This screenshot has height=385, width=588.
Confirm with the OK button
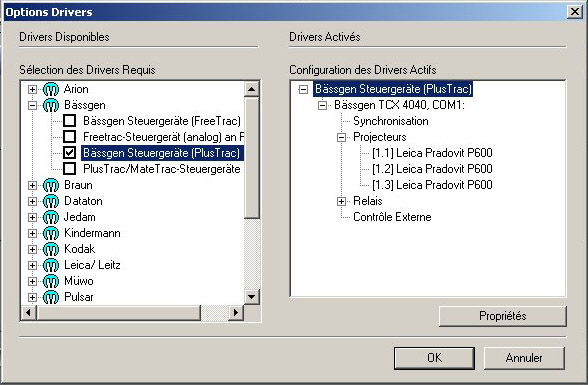pos(434,358)
